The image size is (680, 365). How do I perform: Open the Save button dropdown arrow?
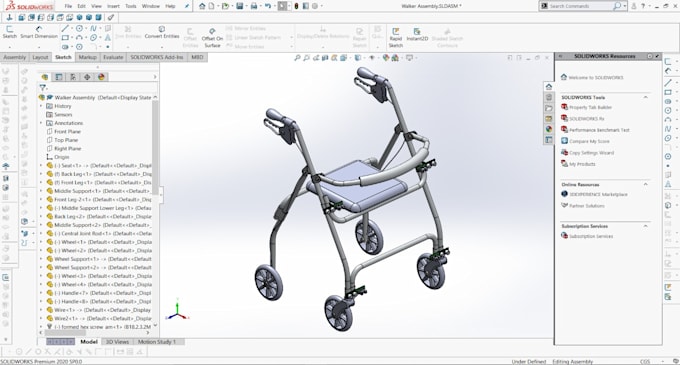coord(246,6)
